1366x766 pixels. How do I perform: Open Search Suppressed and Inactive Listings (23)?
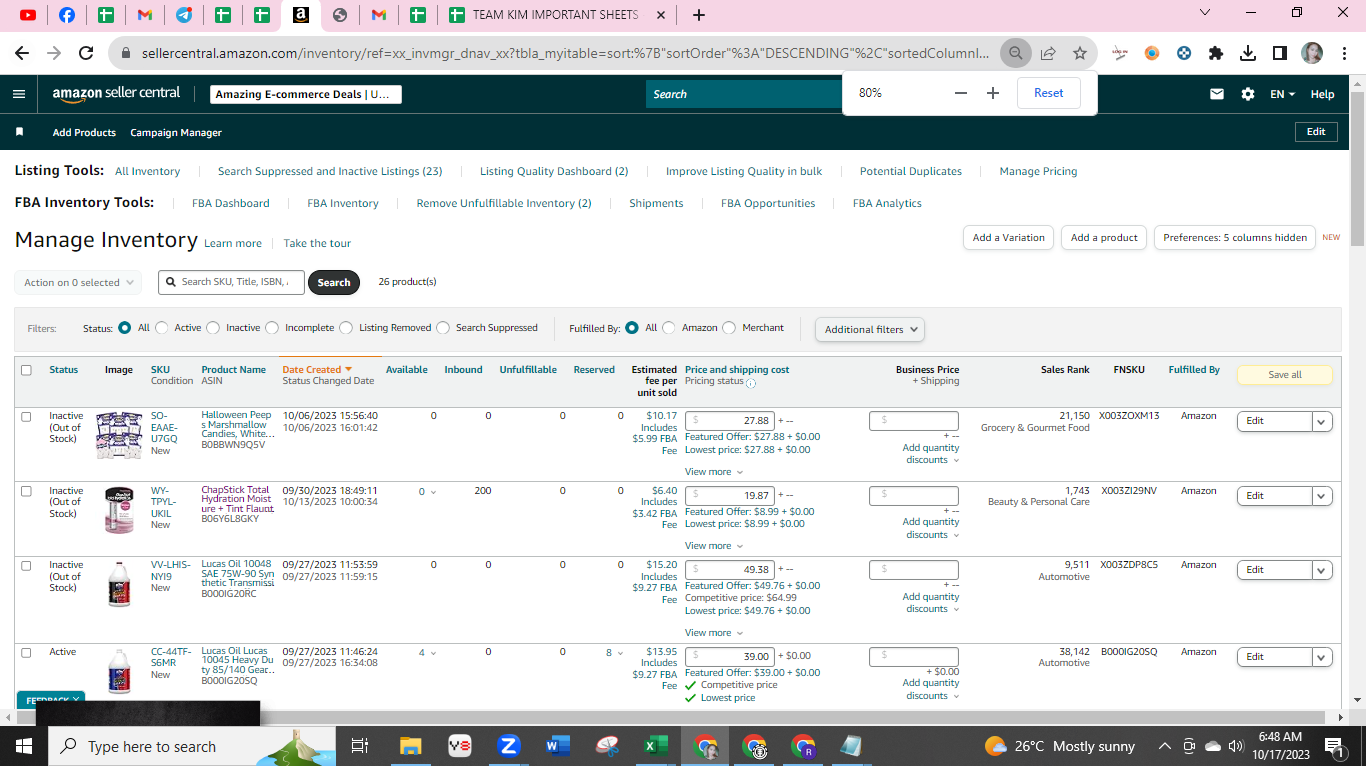(330, 171)
